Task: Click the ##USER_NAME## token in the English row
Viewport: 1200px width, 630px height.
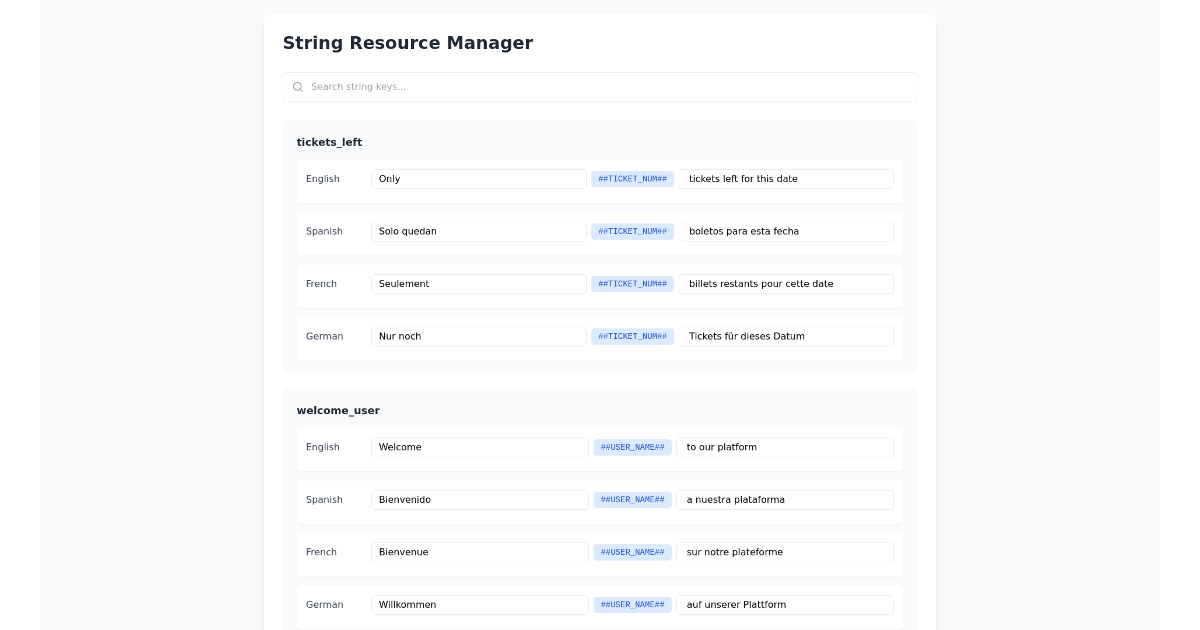Action: (632, 447)
